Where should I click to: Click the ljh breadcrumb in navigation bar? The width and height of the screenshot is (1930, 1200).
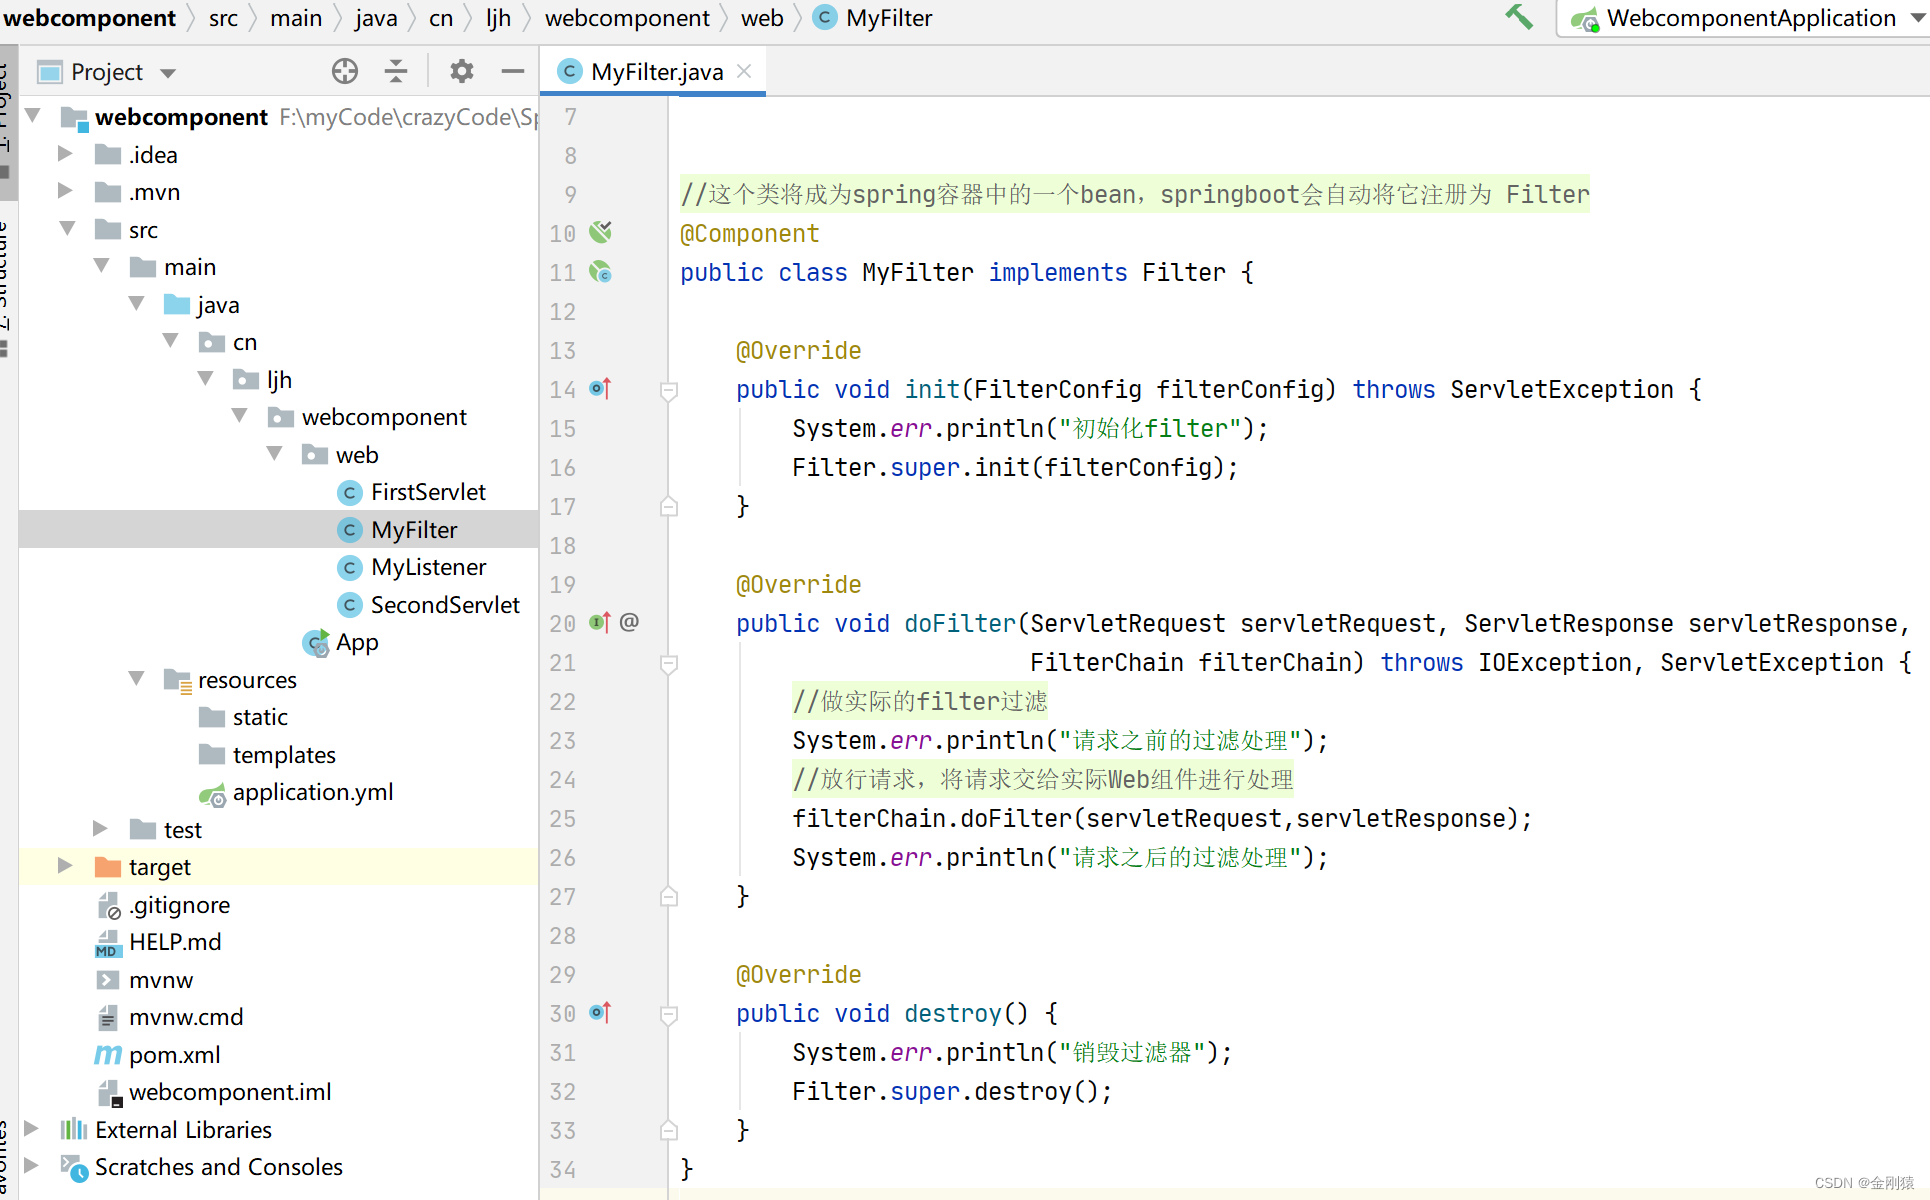point(498,18)
